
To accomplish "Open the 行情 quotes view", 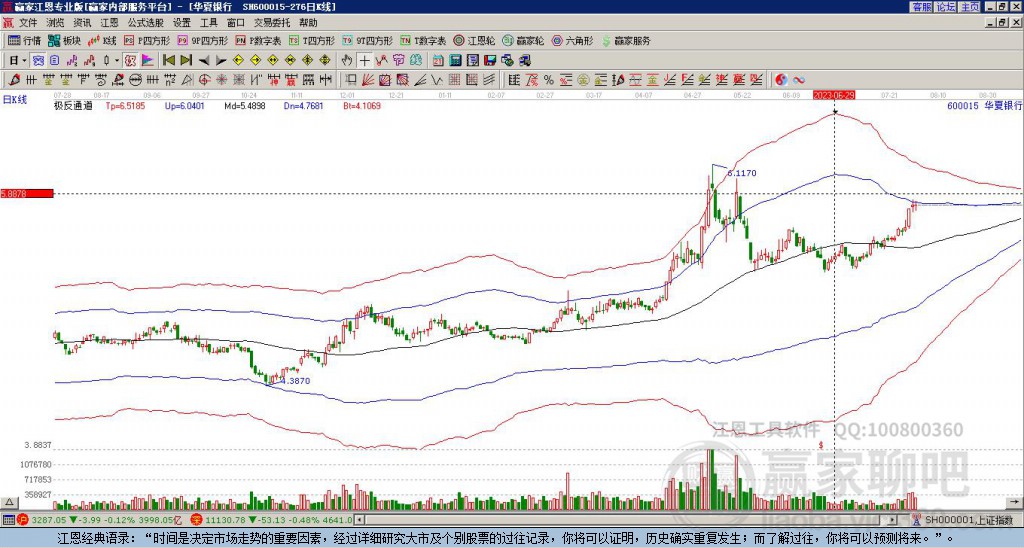I will tap(25, 40).
